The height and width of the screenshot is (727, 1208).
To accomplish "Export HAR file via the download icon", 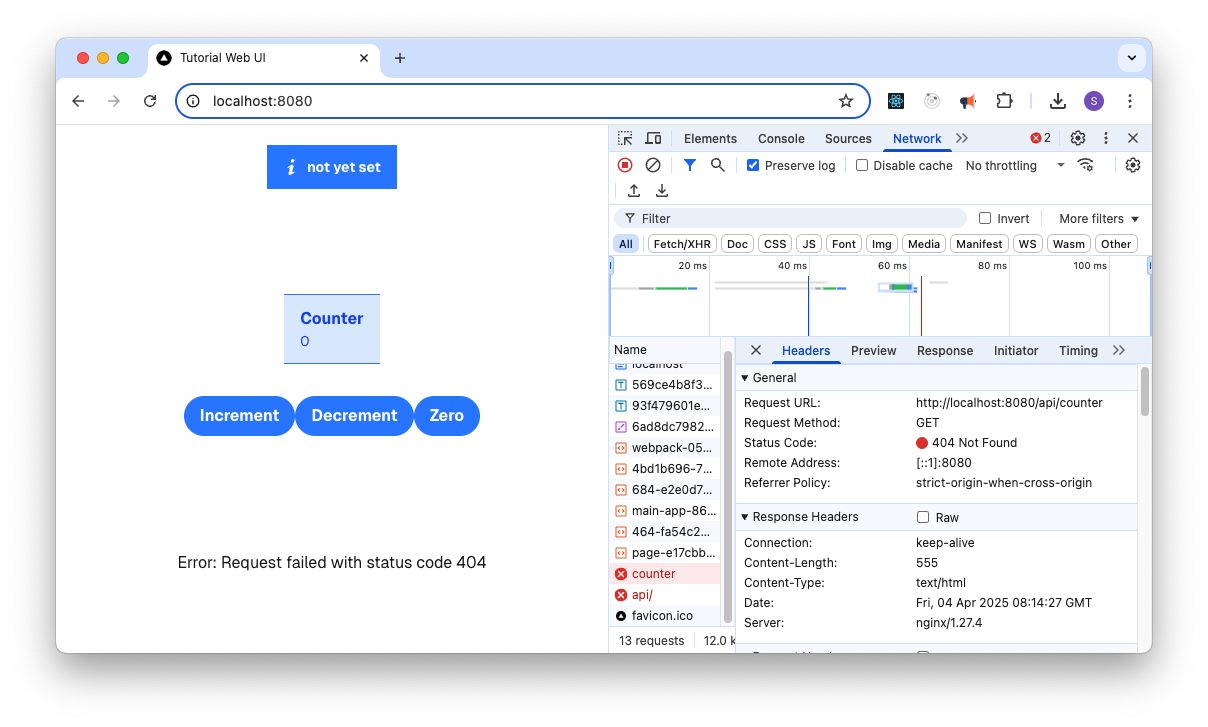I will (661, 190).
